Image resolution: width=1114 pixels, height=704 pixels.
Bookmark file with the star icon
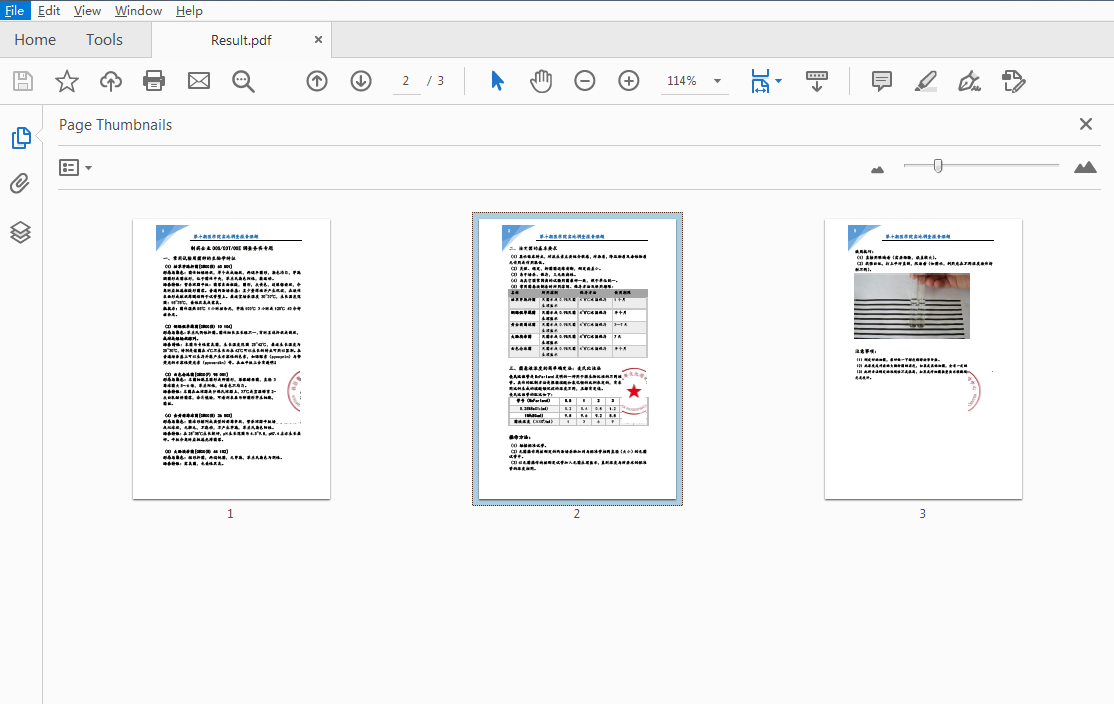coord(66,81)
